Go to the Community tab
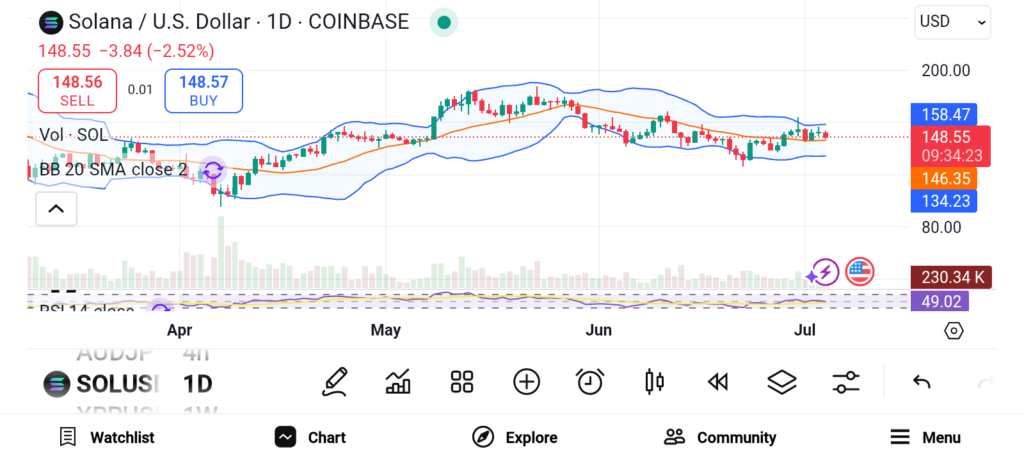 [720, 437]
